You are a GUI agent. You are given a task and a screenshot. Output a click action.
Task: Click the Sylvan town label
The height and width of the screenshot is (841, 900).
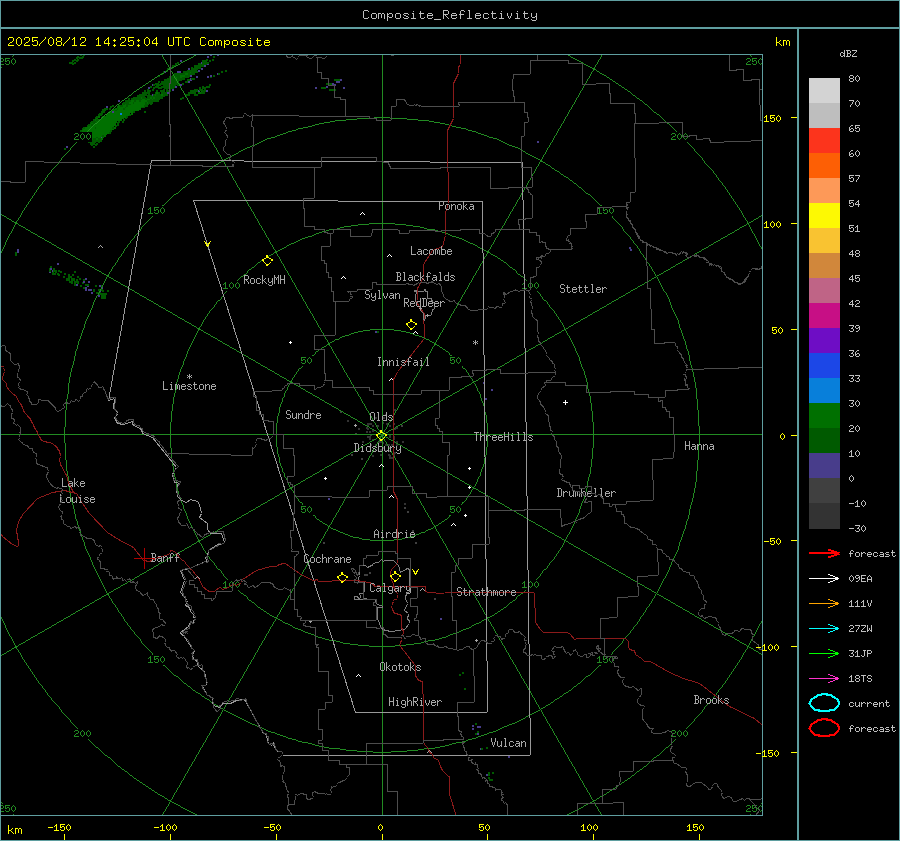coord(382,295)
